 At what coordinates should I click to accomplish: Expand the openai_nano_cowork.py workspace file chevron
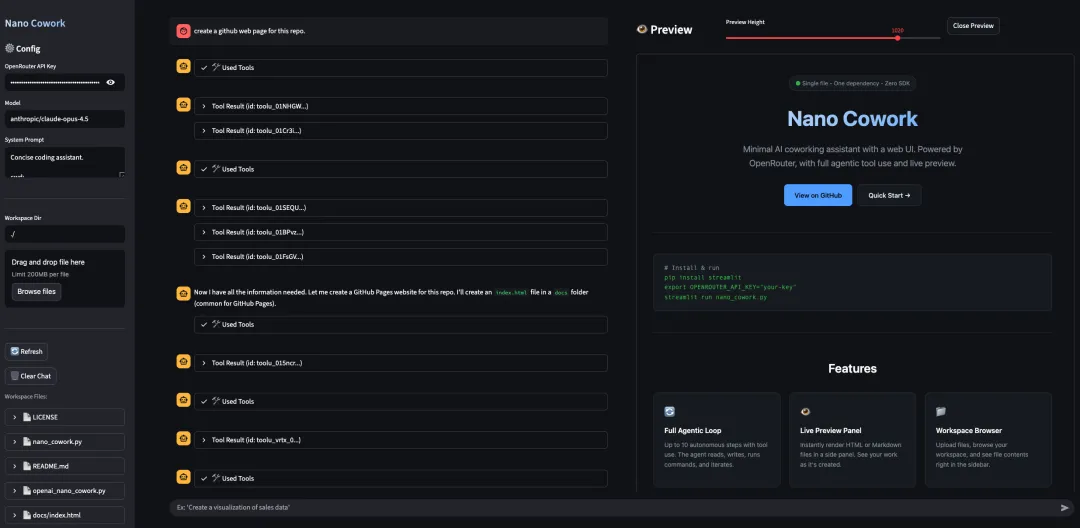tap(15, 491)
